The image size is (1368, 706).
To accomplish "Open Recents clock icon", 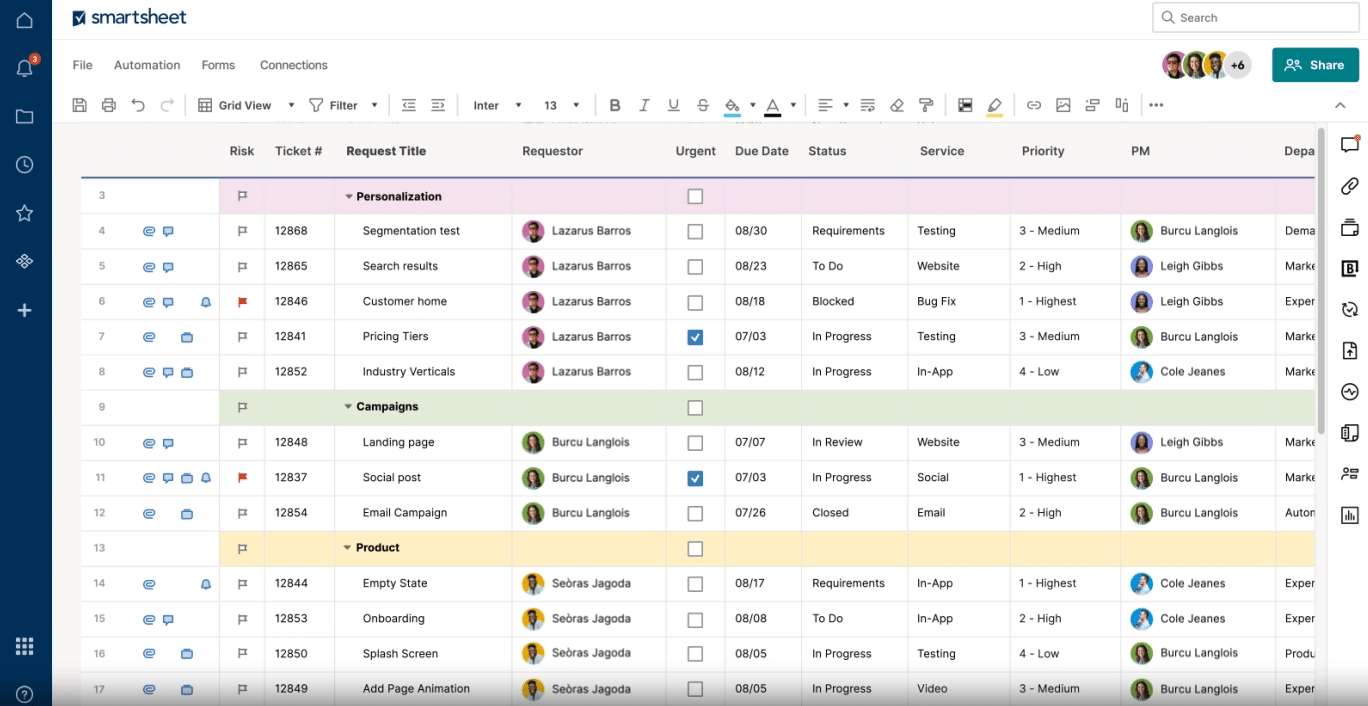I will point(25,165).
